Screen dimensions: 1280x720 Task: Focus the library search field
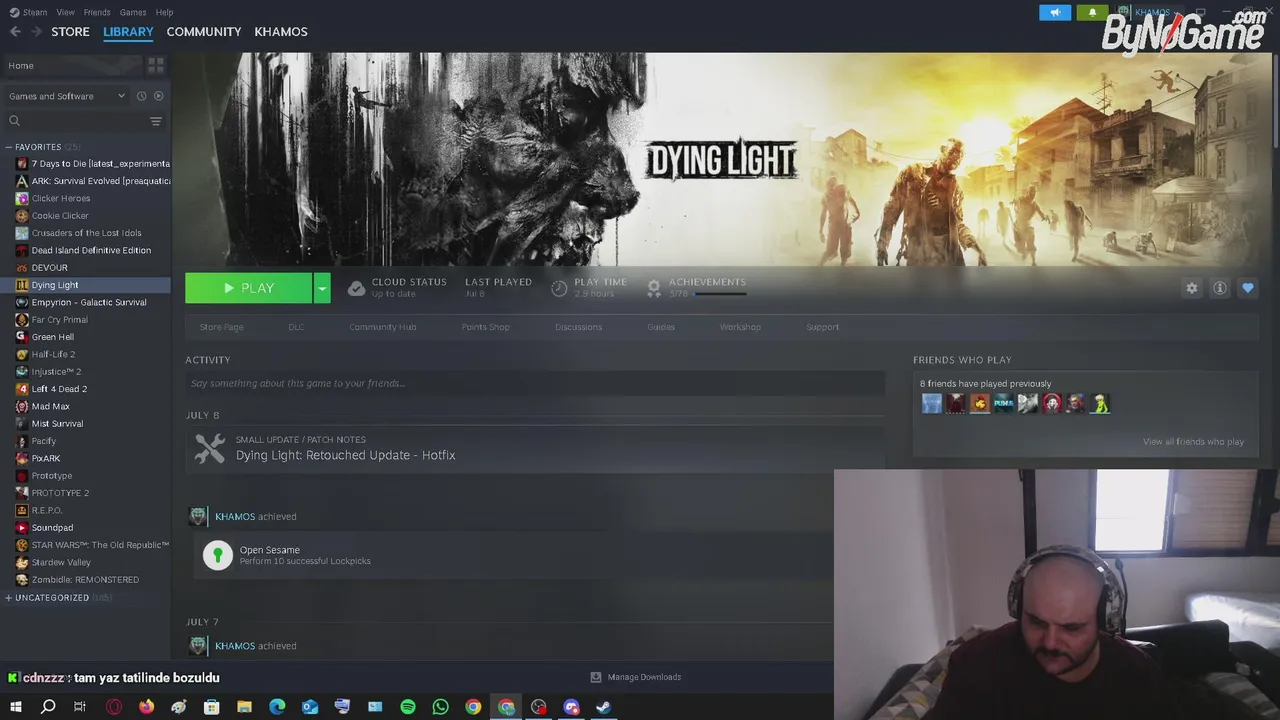[76, 121]
